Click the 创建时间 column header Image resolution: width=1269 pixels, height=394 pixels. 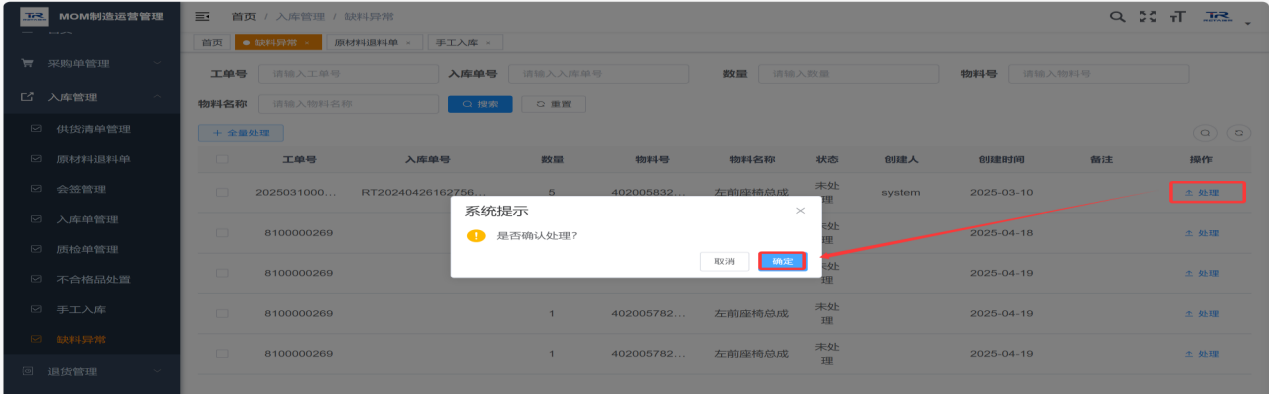(x=1001, y=159)
